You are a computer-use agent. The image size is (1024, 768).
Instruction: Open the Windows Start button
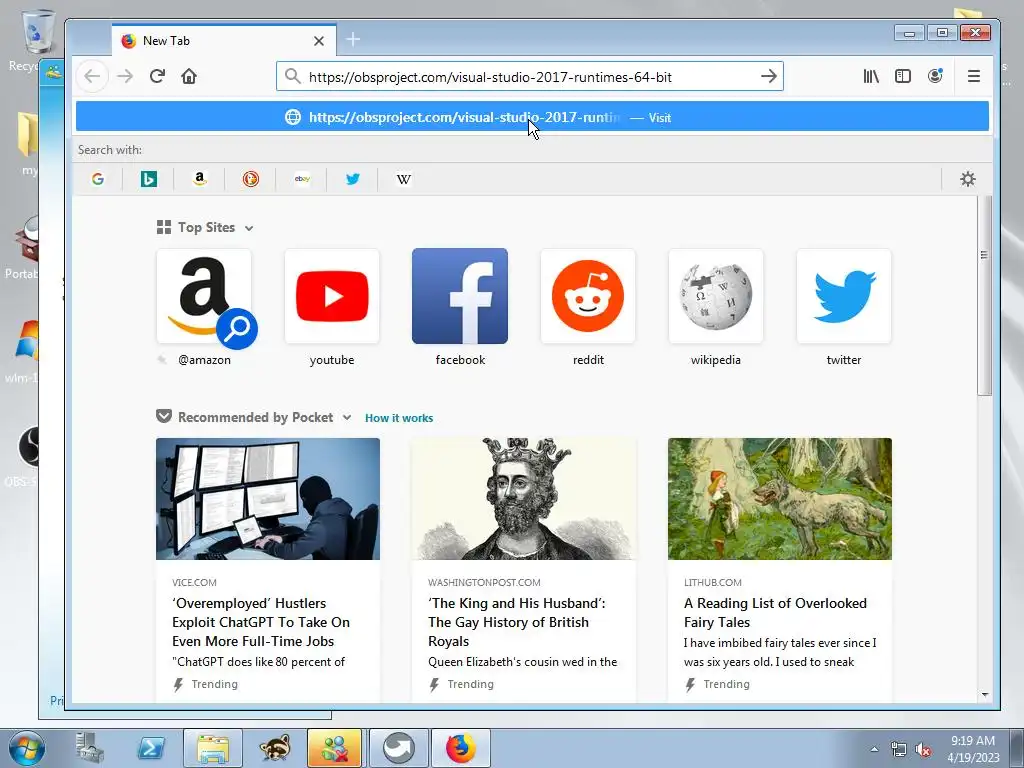click(x=26, y=748)
